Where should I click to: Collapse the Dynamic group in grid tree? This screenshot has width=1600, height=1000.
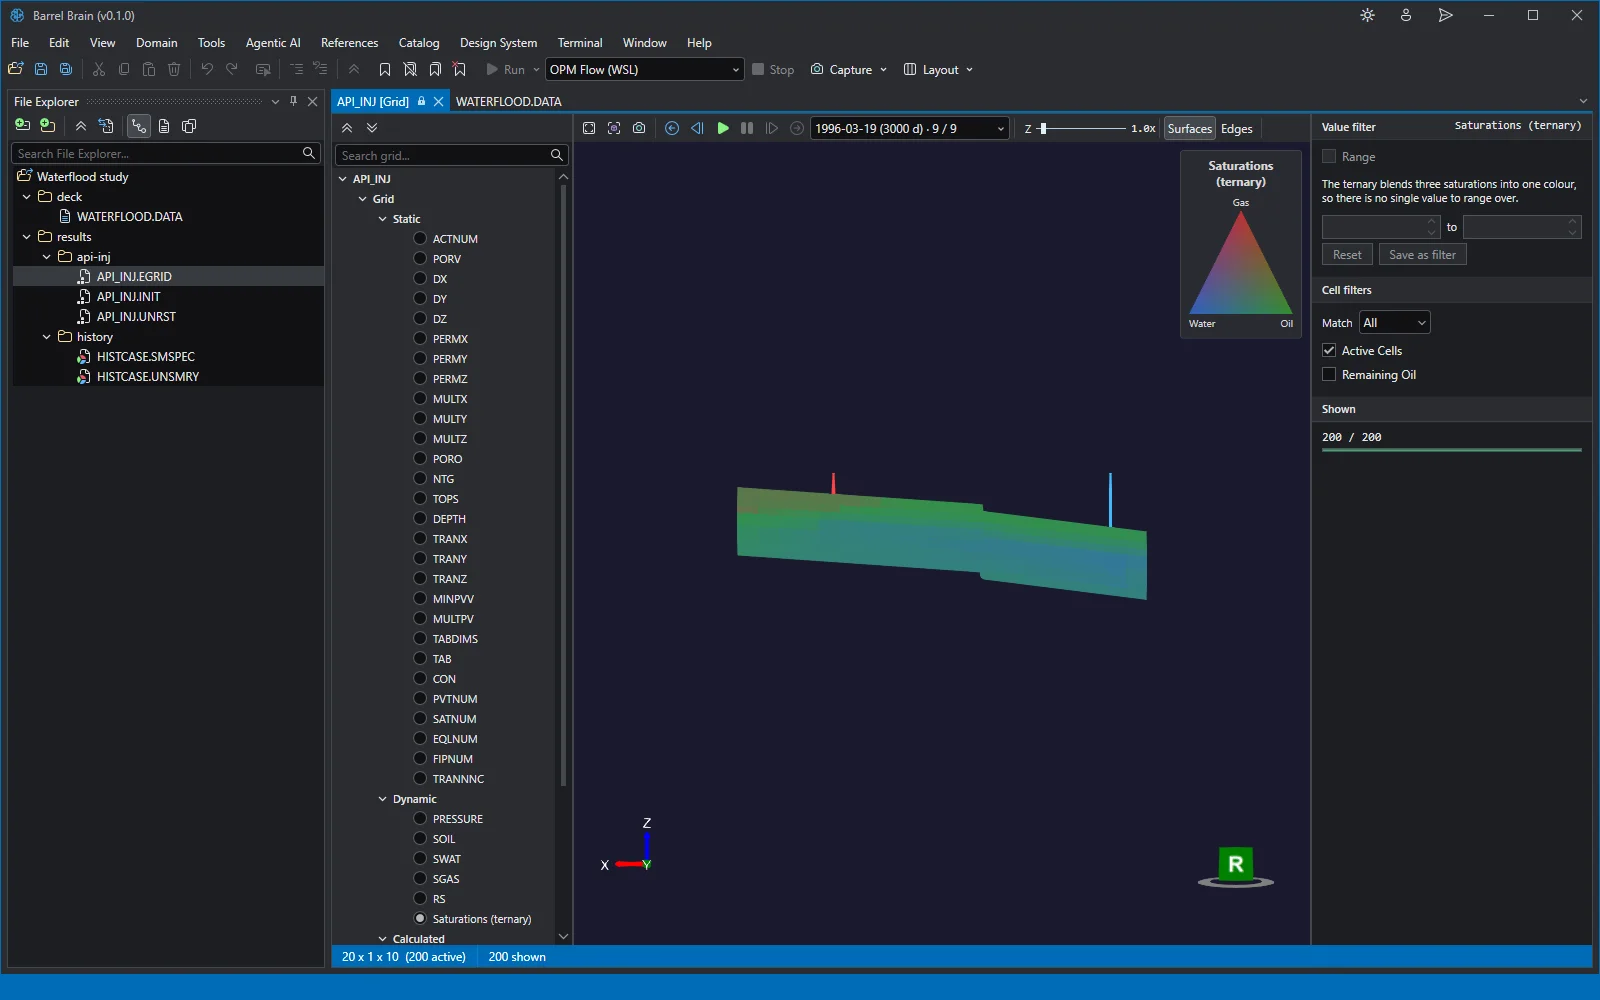pyautogui.click(x=382, y=798)
